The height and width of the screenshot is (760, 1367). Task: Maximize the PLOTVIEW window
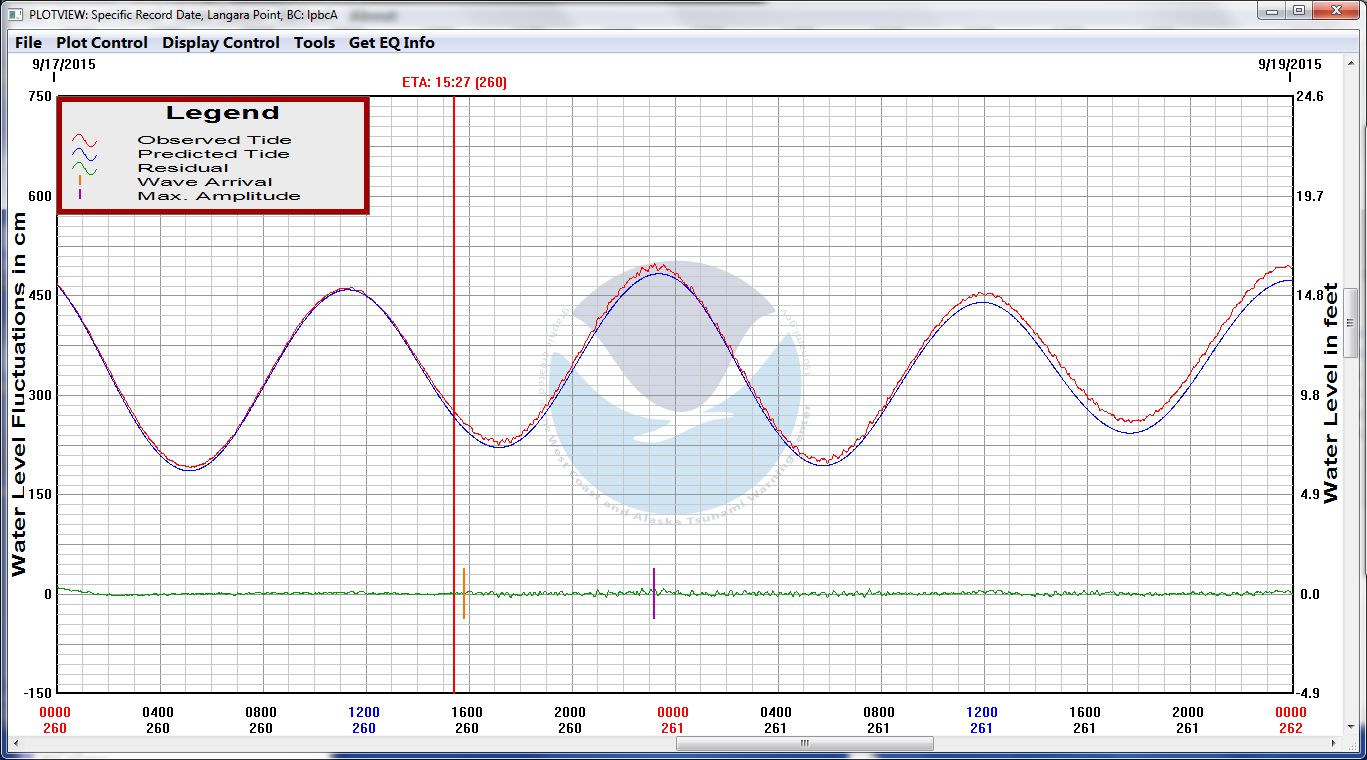tap(1298, 10)
